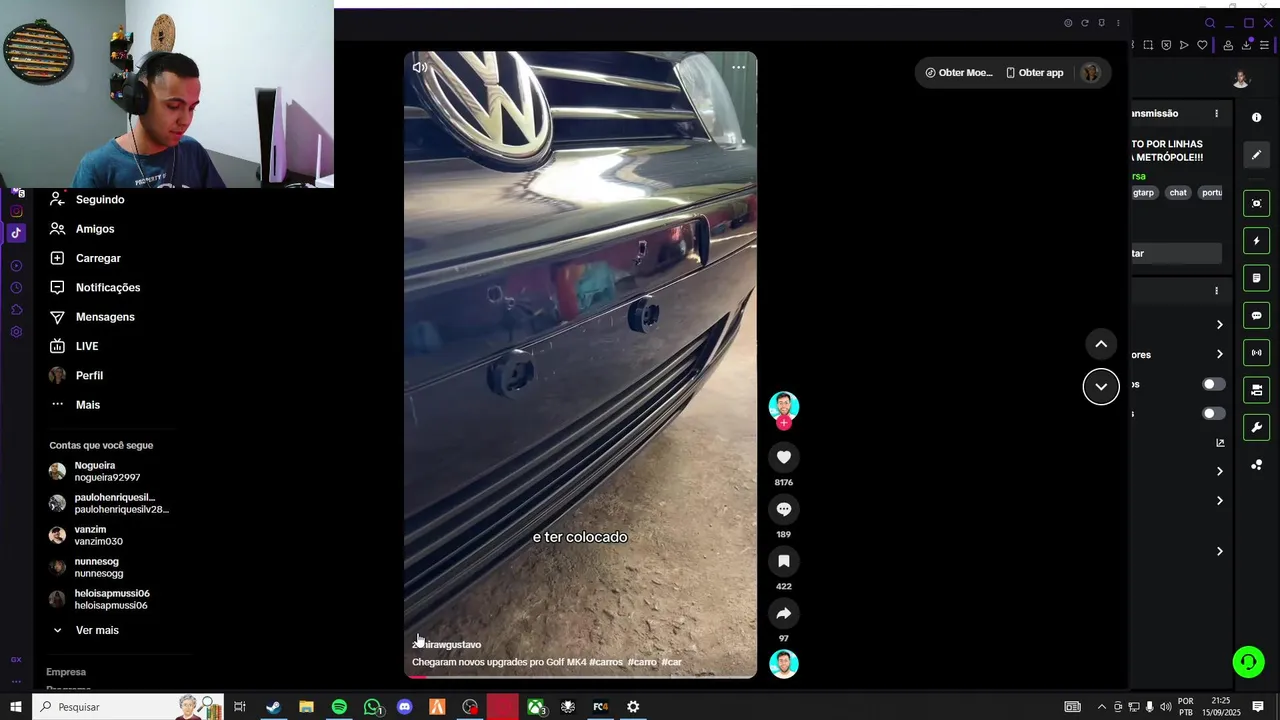Click green wrench tools icon
The image size is (1280, 720).
click(1257, 428)
